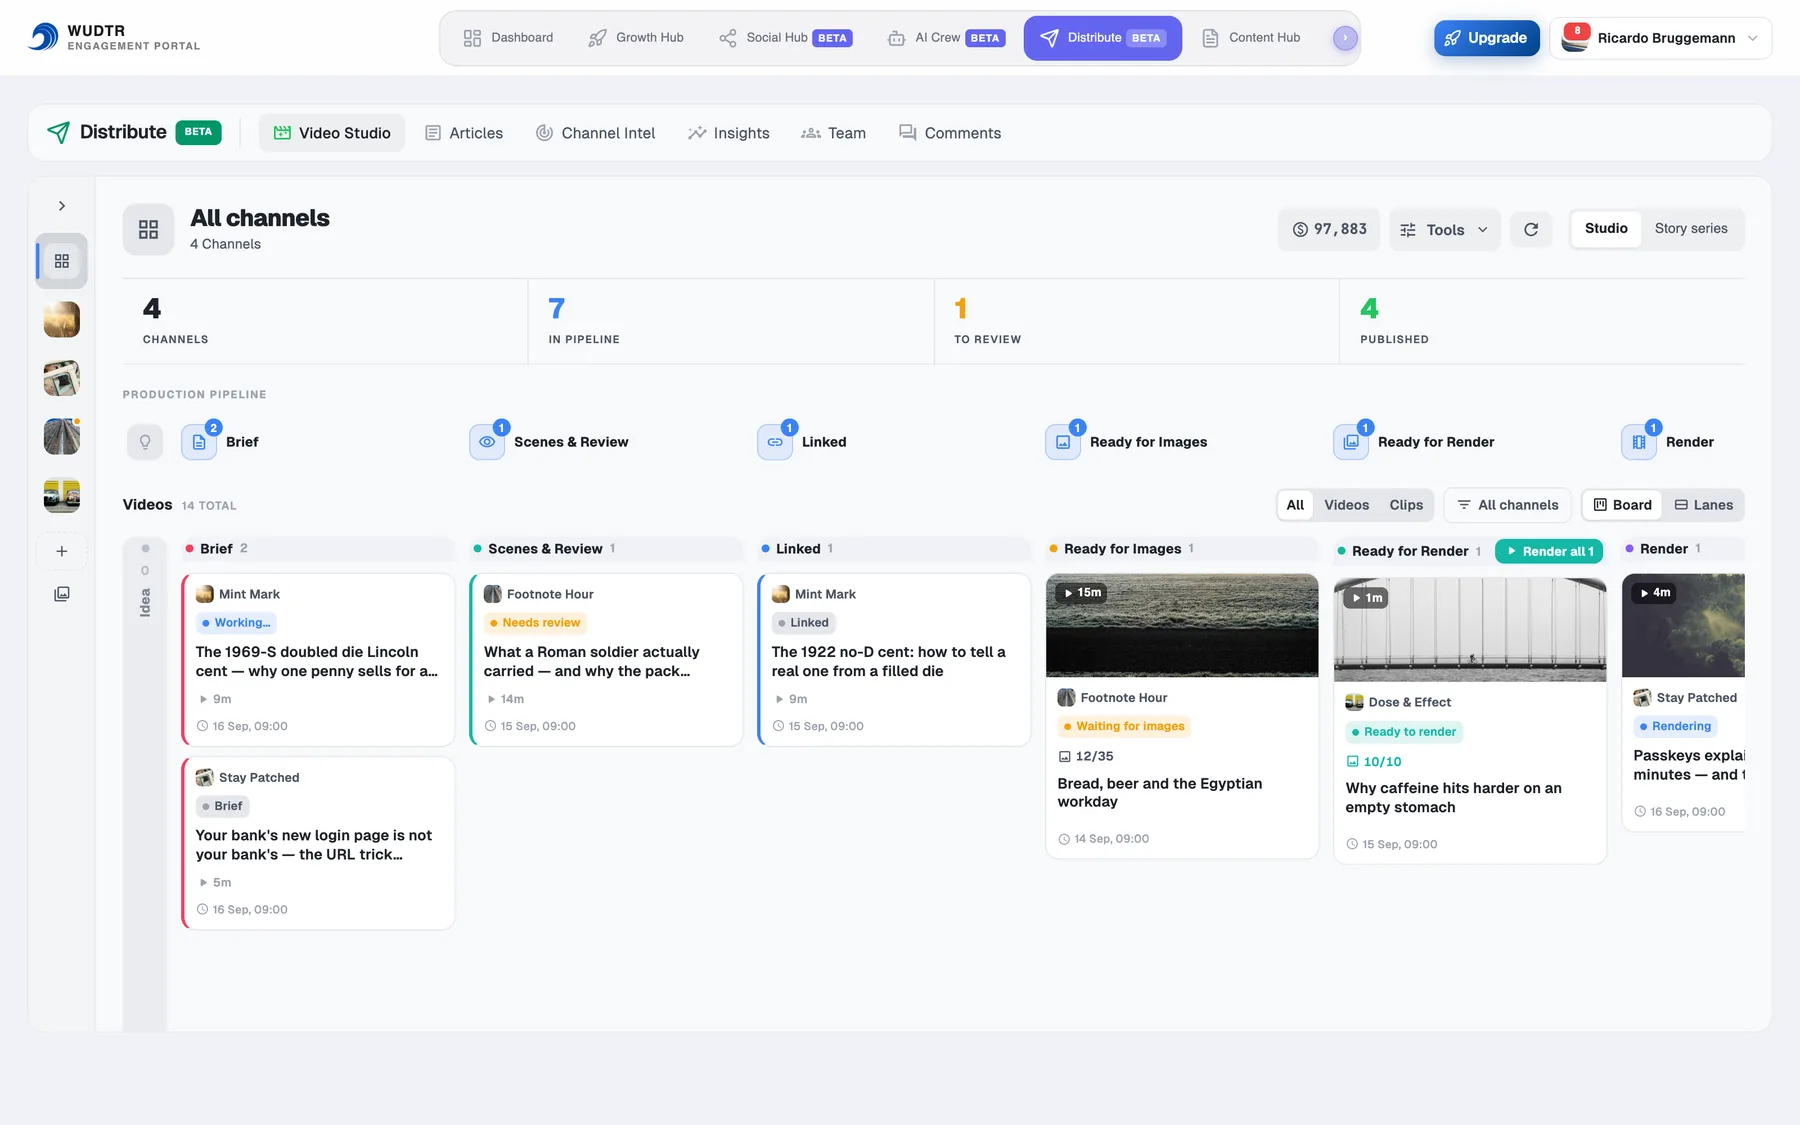Click Render all 1 button
The width and height of the screenshot is (1800, 1125).
click(1549, 551)
